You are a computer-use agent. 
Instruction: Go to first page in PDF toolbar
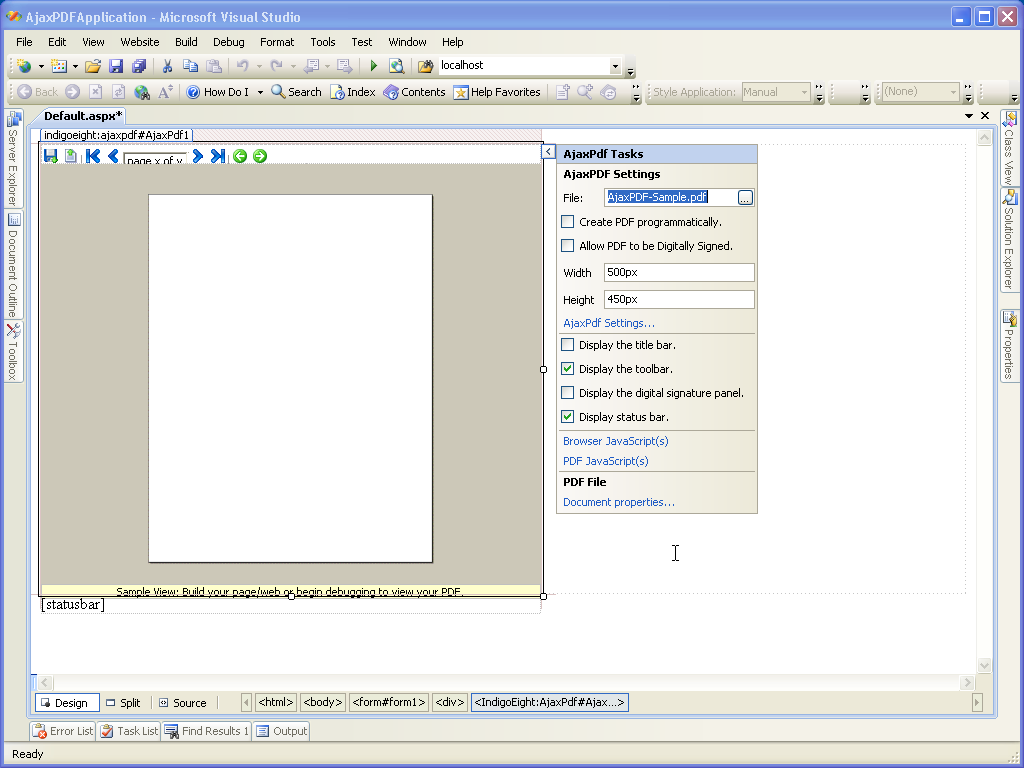pyautogui.click(x=93, y=156)
